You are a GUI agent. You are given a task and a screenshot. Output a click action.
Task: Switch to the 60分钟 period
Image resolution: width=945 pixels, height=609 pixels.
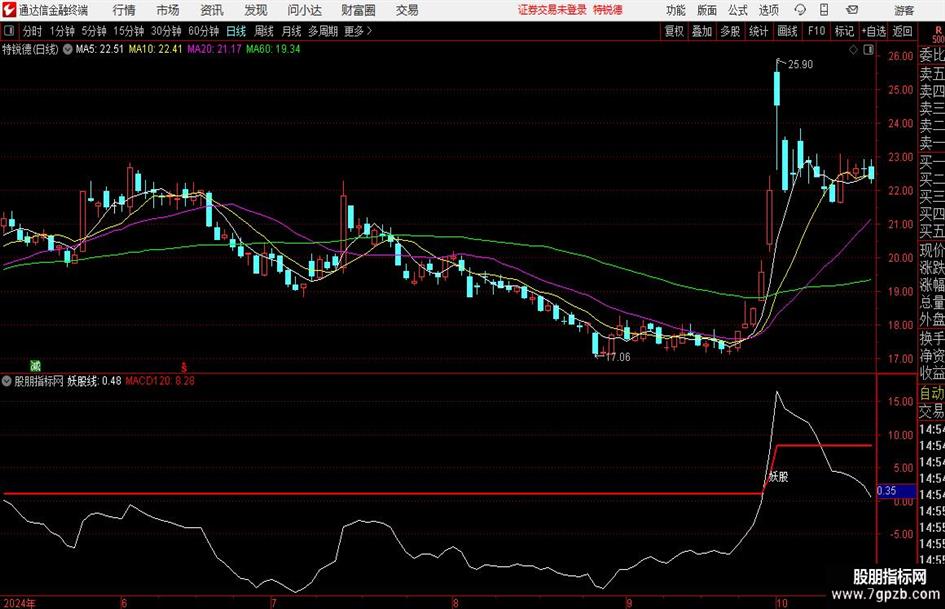(204, 31)
